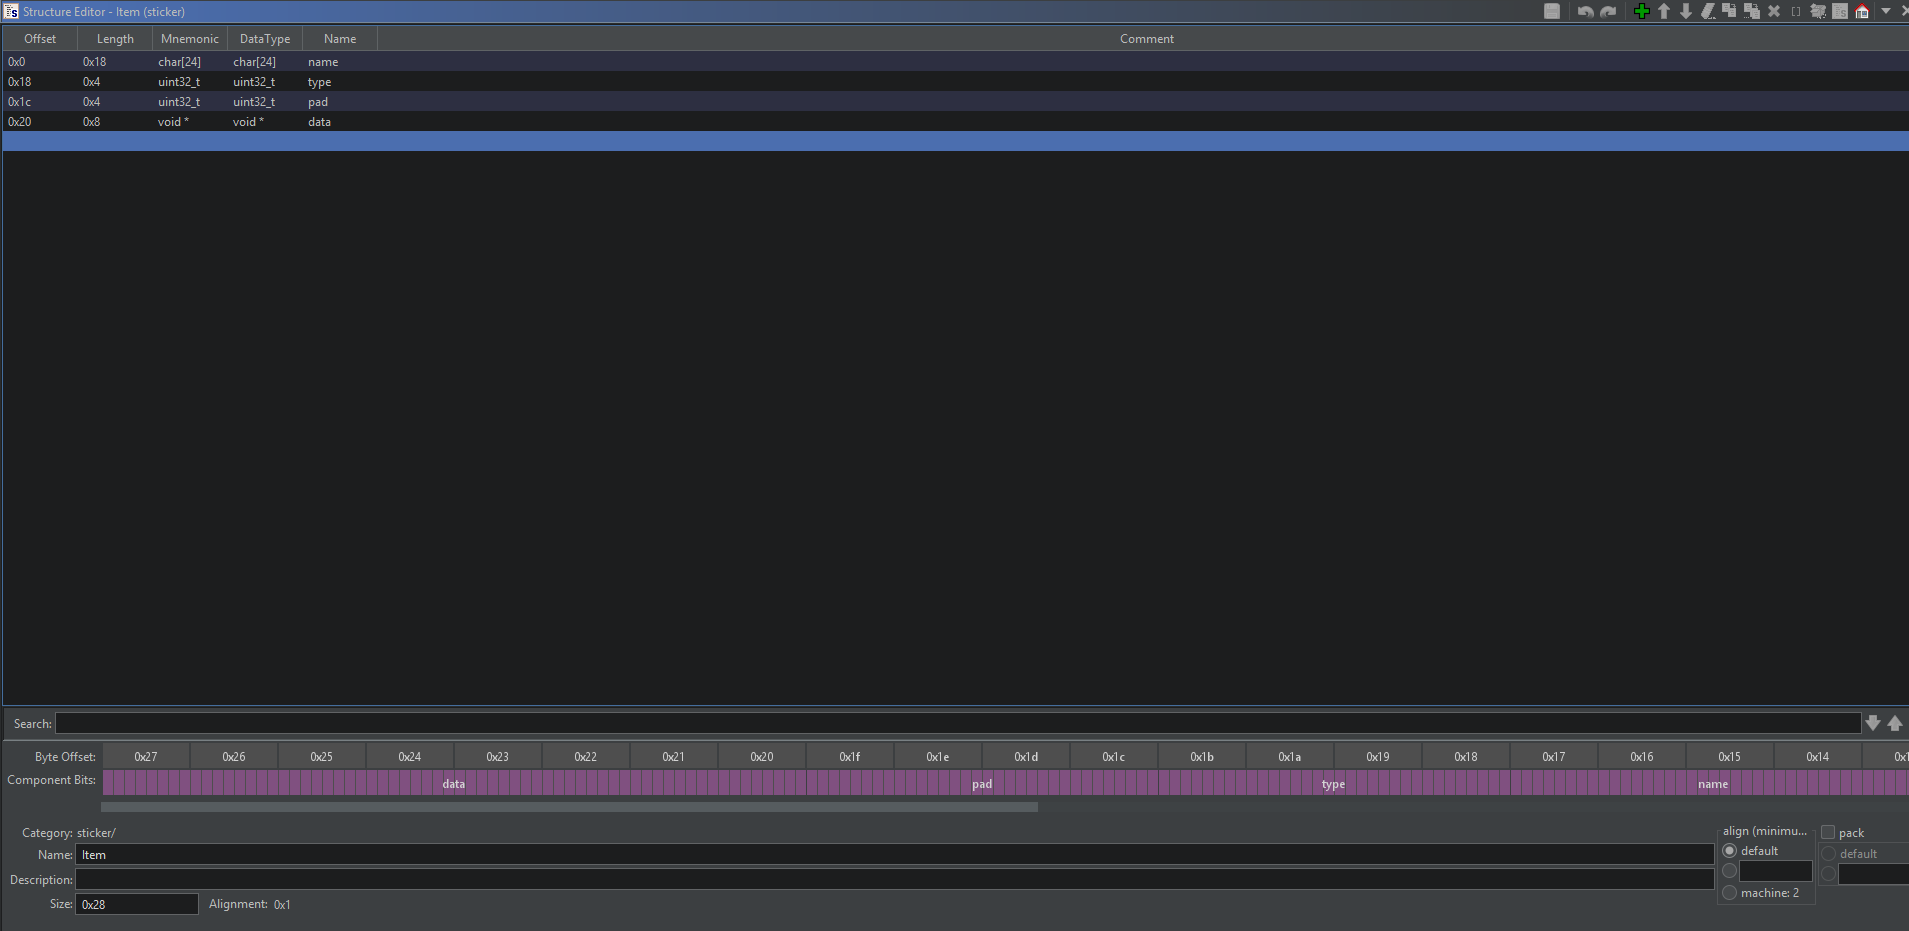Select the 'void *' datatype cell of data row
The width and height of the screenshot is (1909, 931).
click(x=265, y=122)
